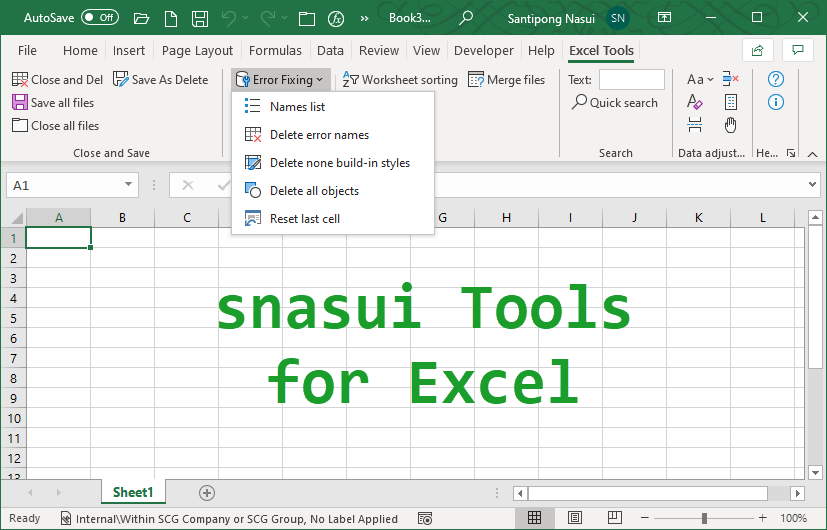Click the sheet document icon in Data adjust group
The image size is (827, 530).
click(x=730, y=102)
